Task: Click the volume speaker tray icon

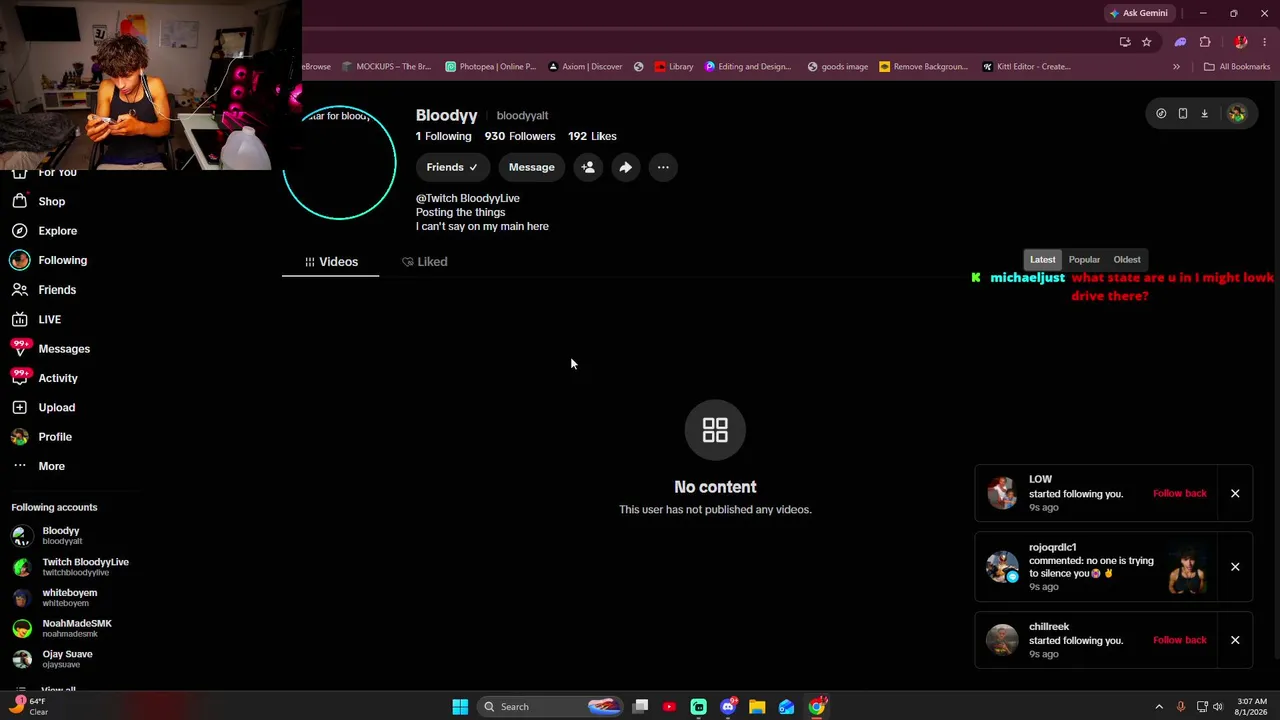Action: click(x=1219, y=707)
